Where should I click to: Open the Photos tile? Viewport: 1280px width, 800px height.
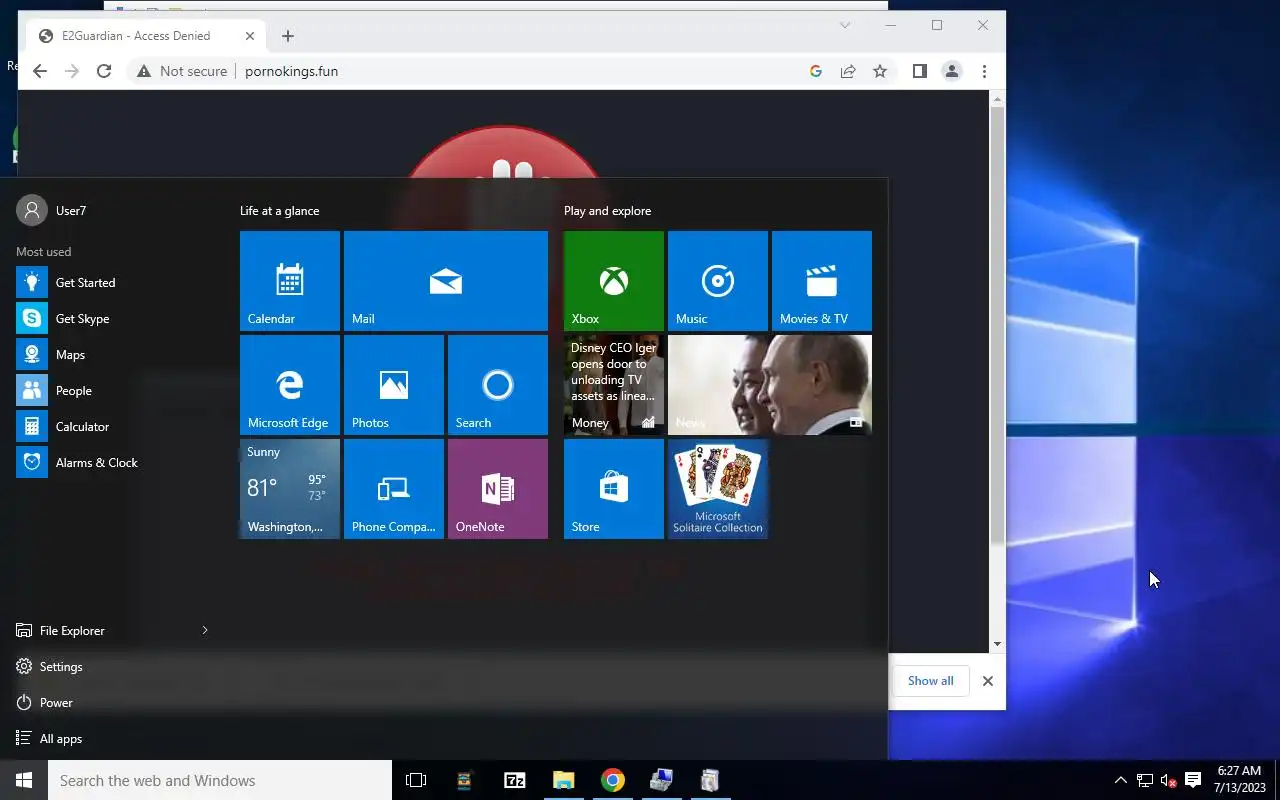[394, 385]
